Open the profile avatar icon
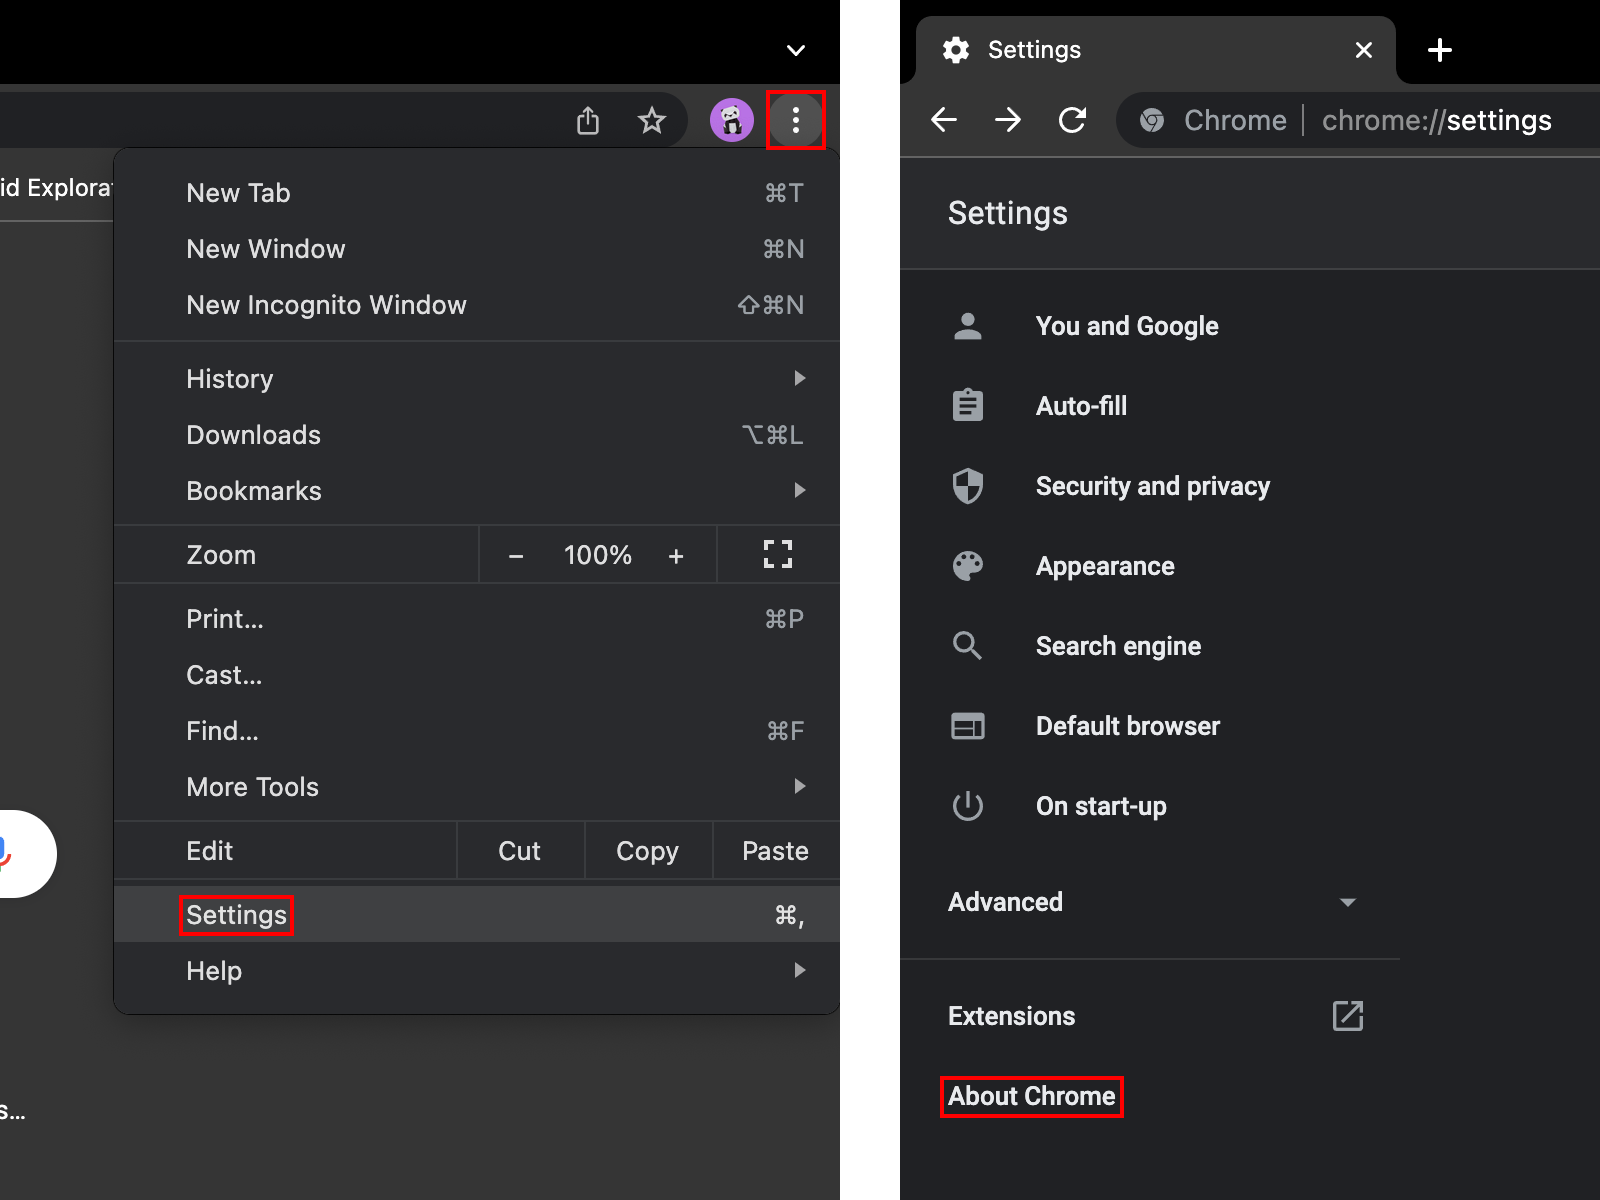 coord(732,121)
